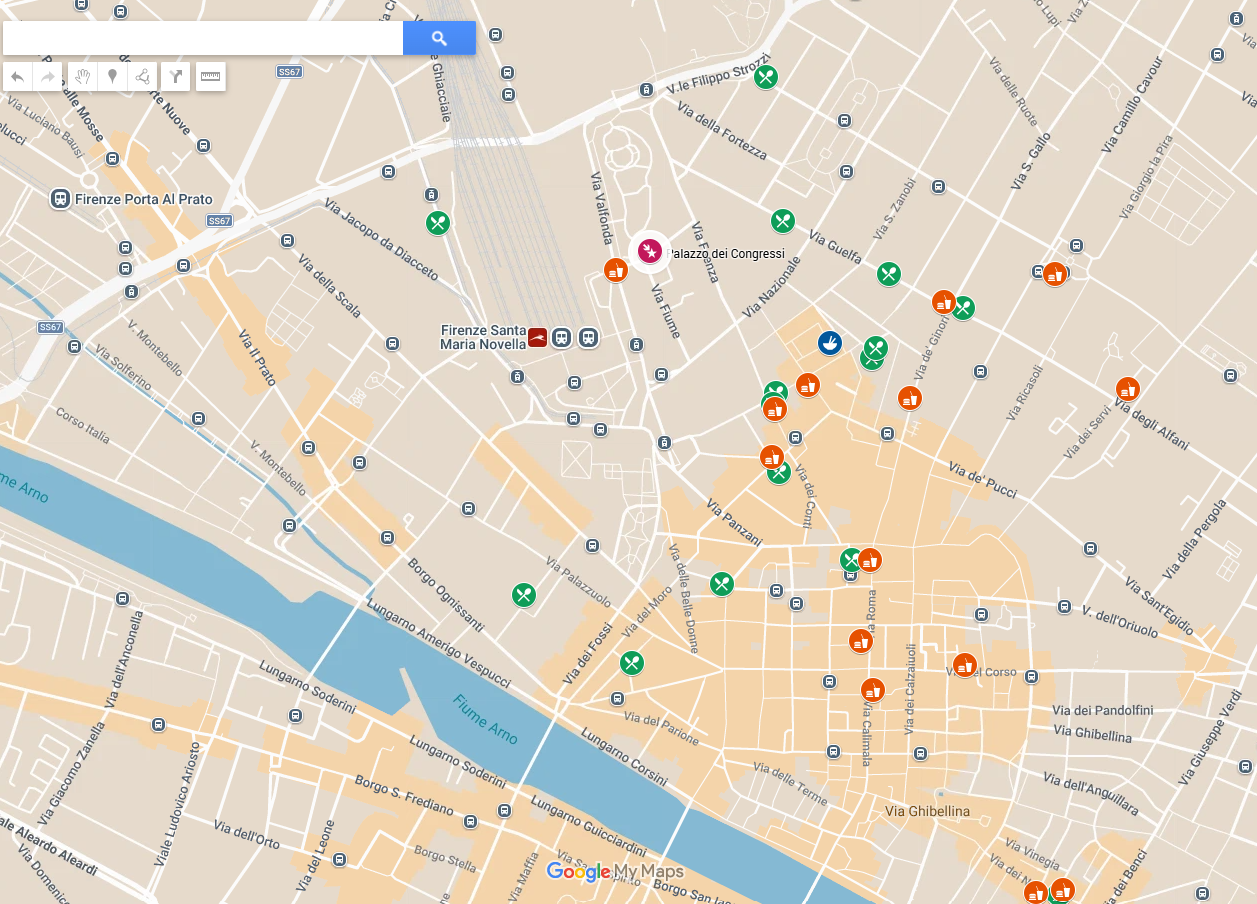Click inside the map search field

click(x=203, y=38)
